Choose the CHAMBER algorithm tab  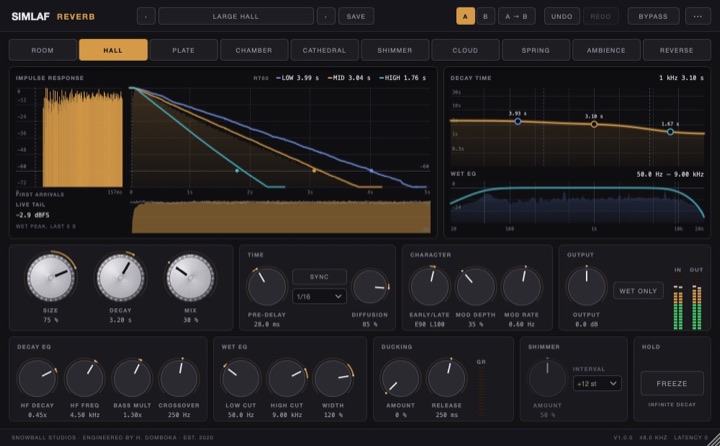[x=254, y=50]
